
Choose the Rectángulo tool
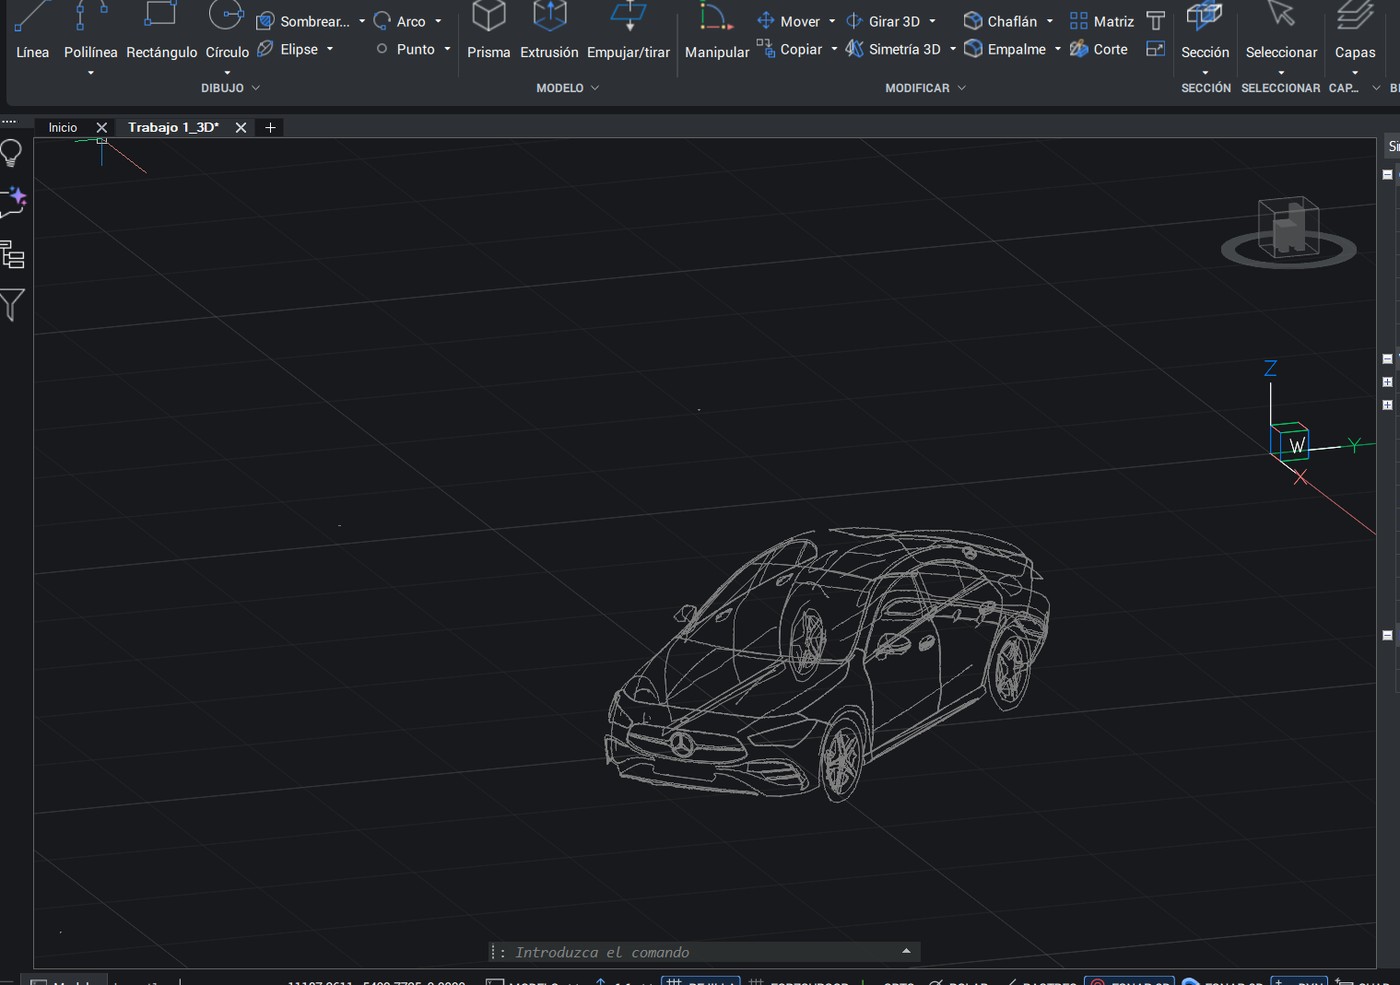[x=161, y=30]
